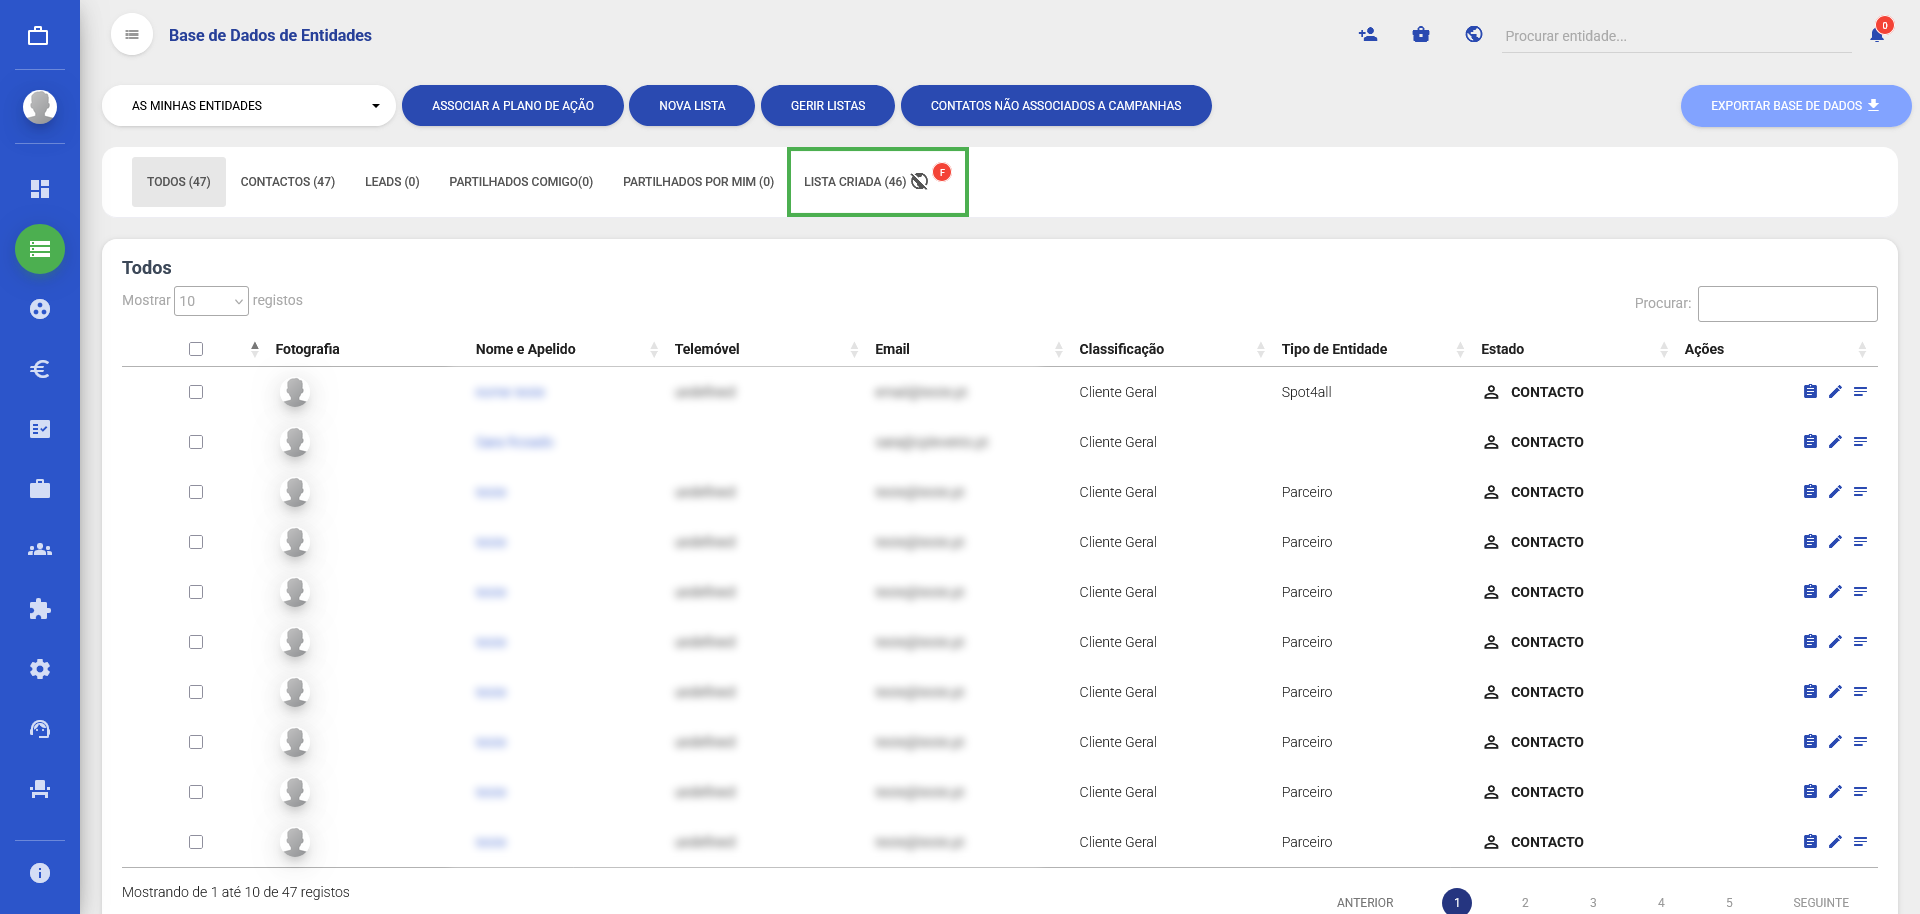Open the puzzle piece sidebar icon
This screenshot has width=1920, height=914.
coord(40,609)
